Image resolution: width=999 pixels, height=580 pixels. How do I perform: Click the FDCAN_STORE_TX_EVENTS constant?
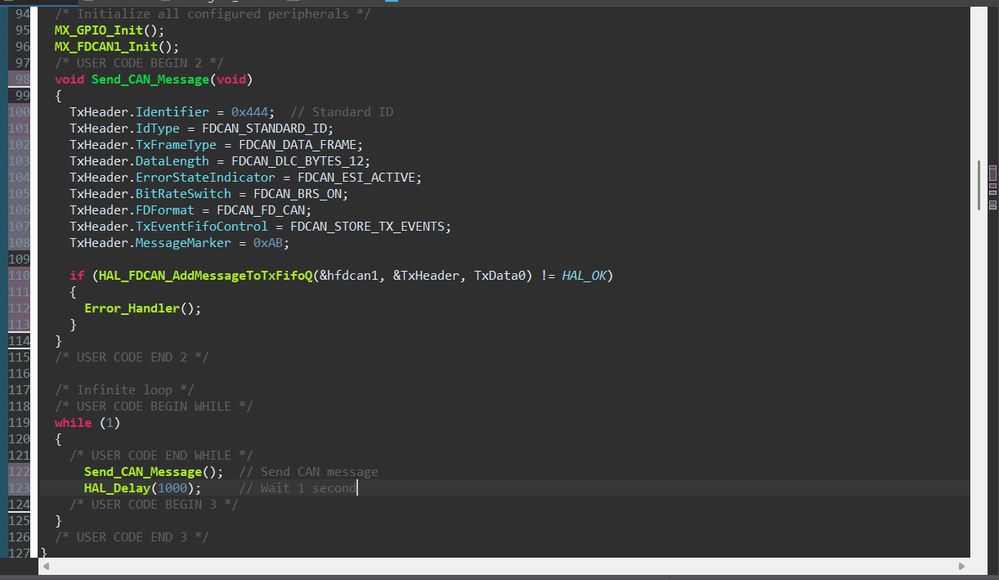(x=367, y=227)
